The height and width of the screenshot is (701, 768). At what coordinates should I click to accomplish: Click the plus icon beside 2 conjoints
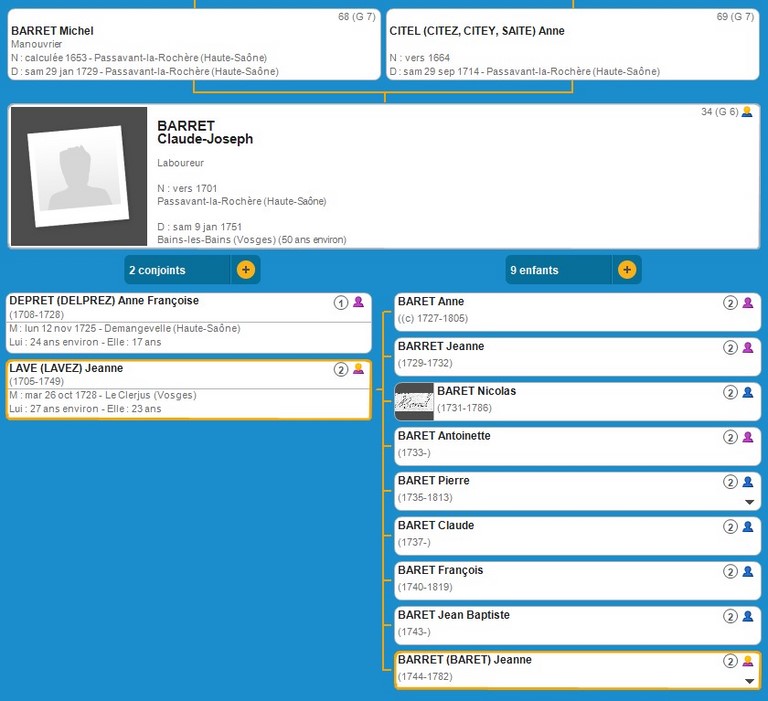click(x=246, y=270)
